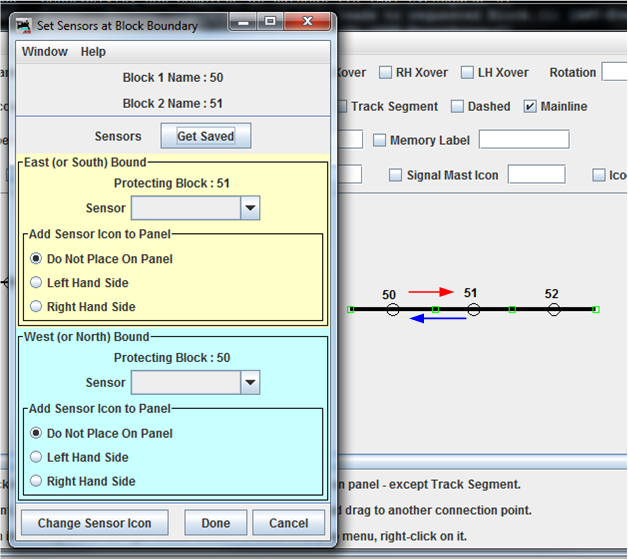This screenshot has width=628, height=560.
Task: Click green end point right of block 52
Action: [x=595, y=310]
